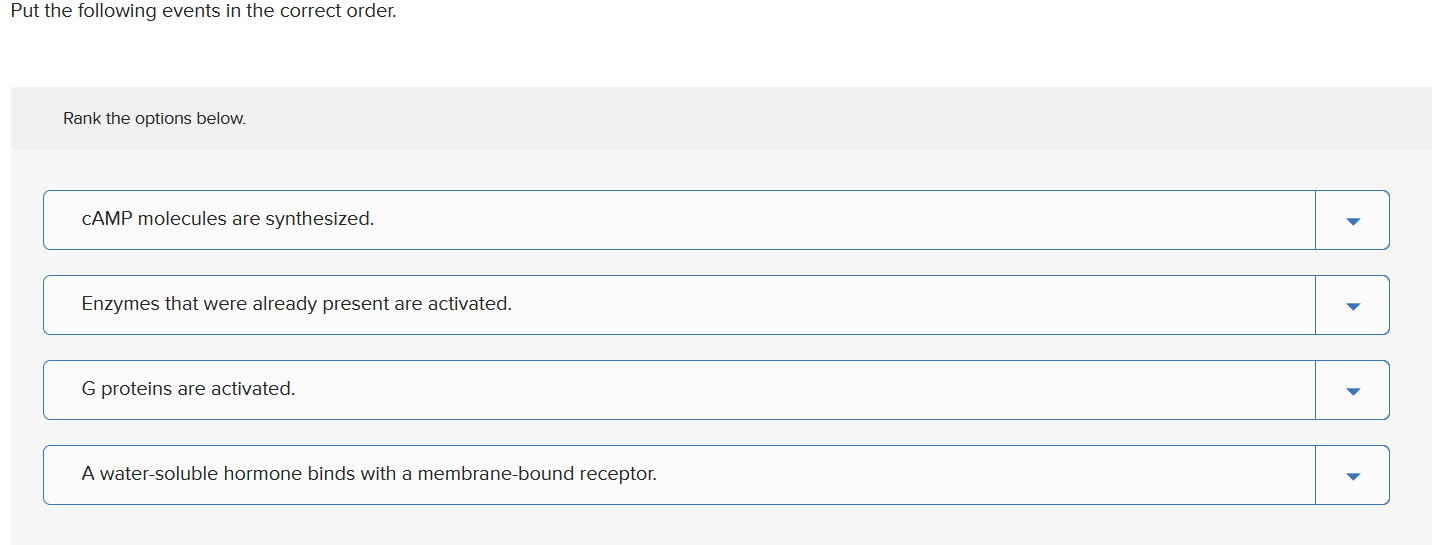Click 'membrane-bound receptor' in the last option
1432x545 pixels.
point(536,474)
